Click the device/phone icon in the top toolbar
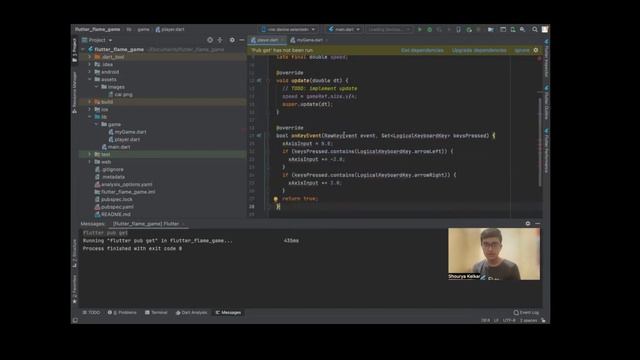The image size is (640, 360). coord(458,29)
